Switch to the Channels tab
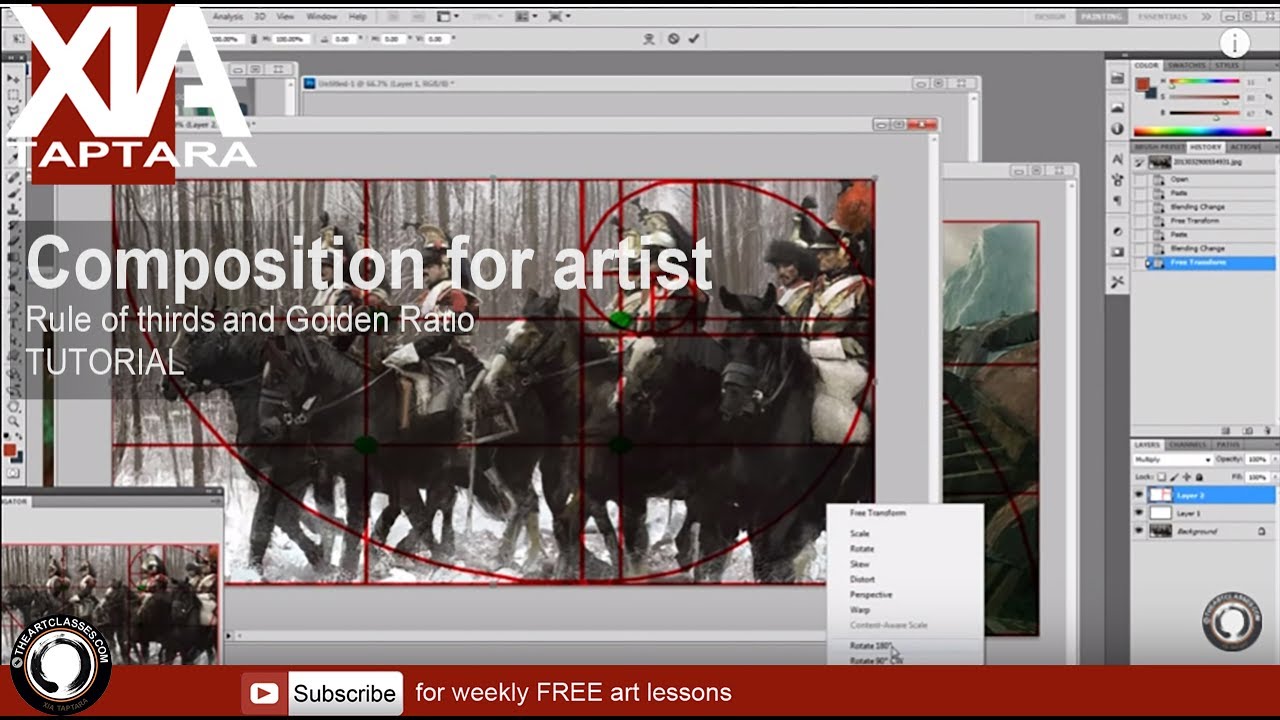 click(1187, 444)
